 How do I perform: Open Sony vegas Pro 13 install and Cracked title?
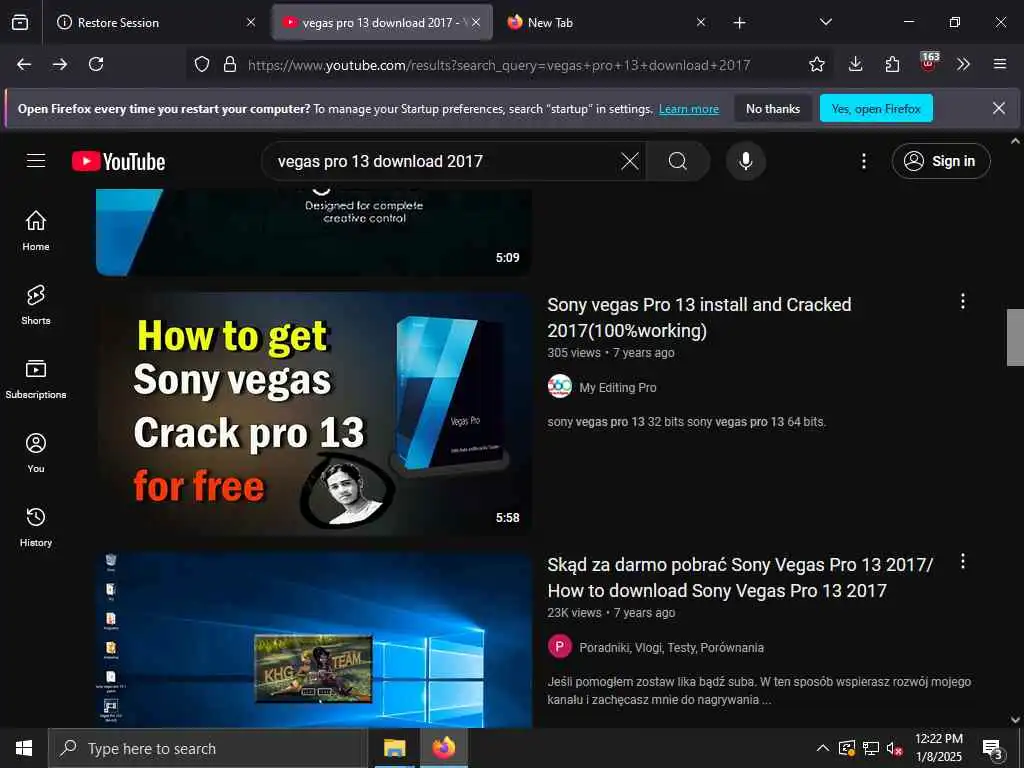tap(699, 317)
